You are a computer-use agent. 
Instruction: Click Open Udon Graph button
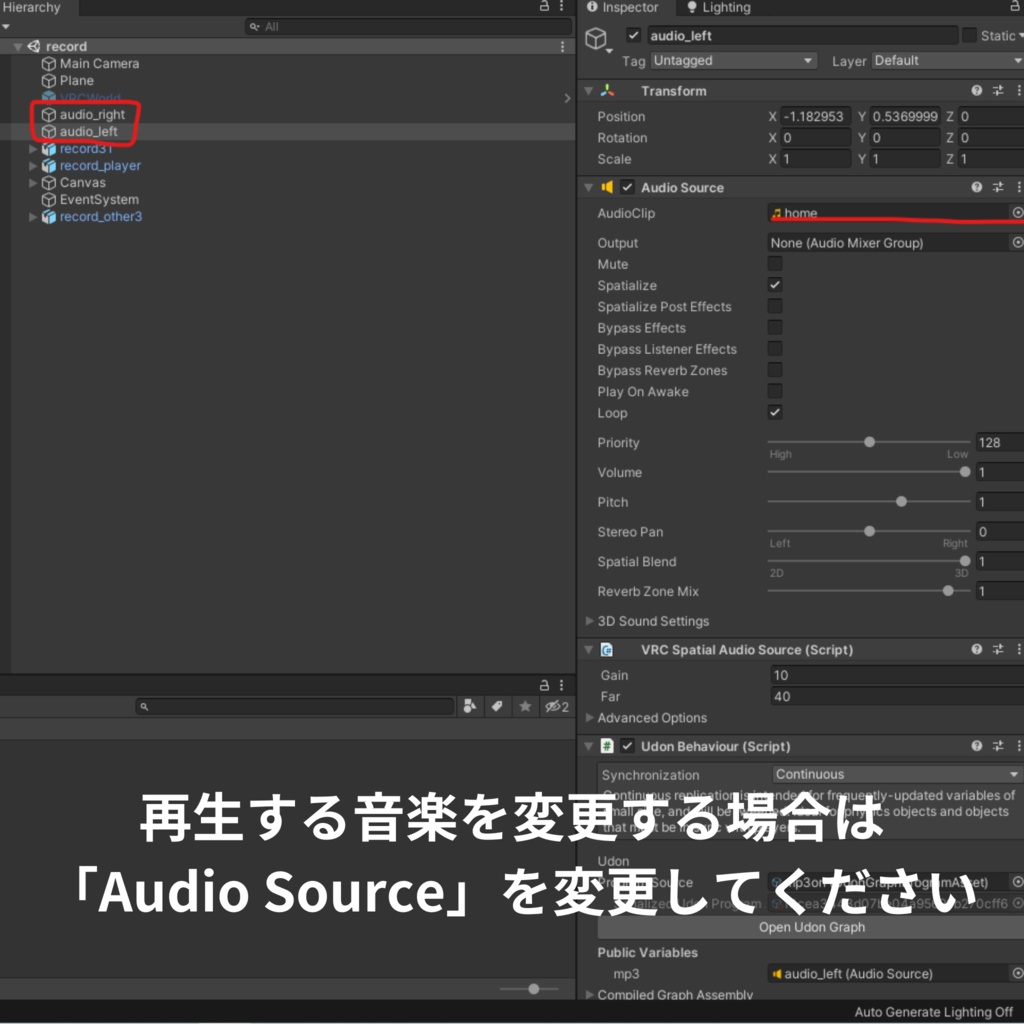coord(811,927)
